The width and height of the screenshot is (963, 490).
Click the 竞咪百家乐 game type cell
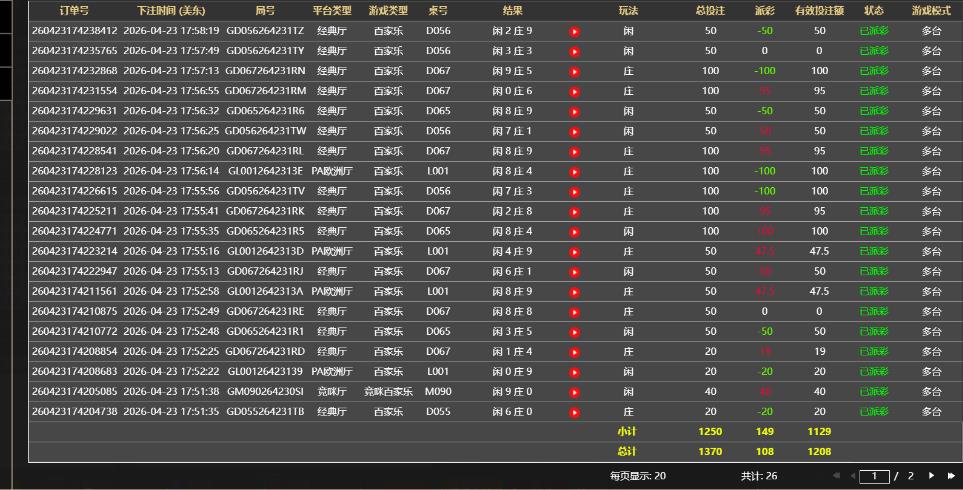click(x=388, y=391)
